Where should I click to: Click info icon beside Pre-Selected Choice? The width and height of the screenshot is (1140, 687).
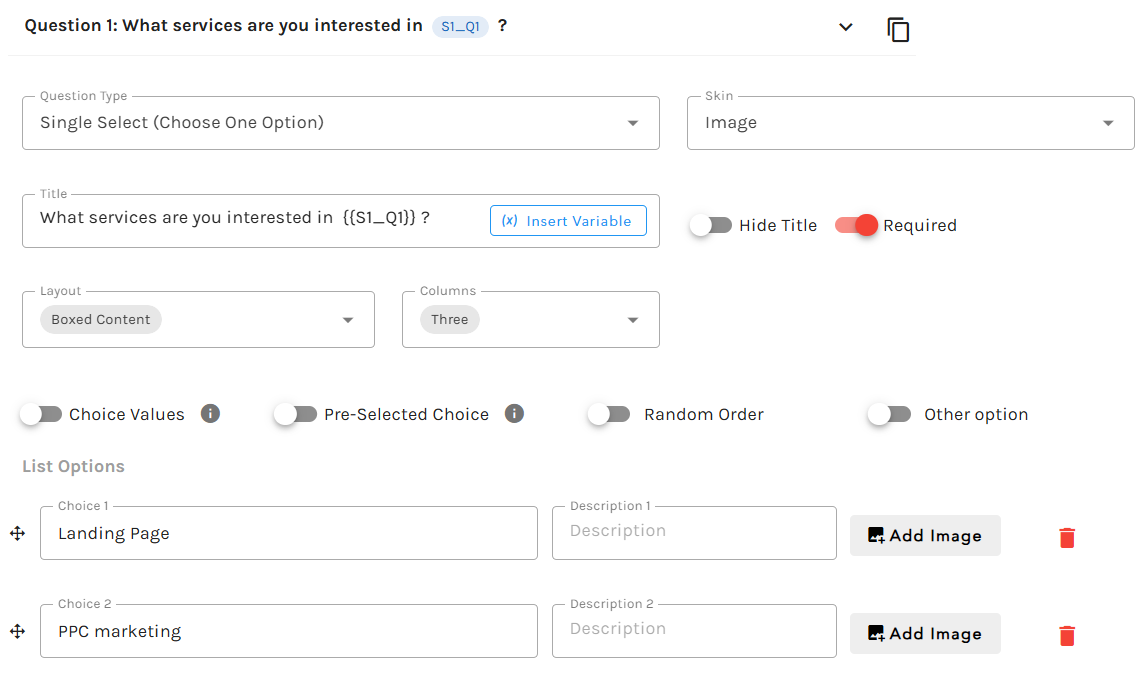[x=514, y=414]
